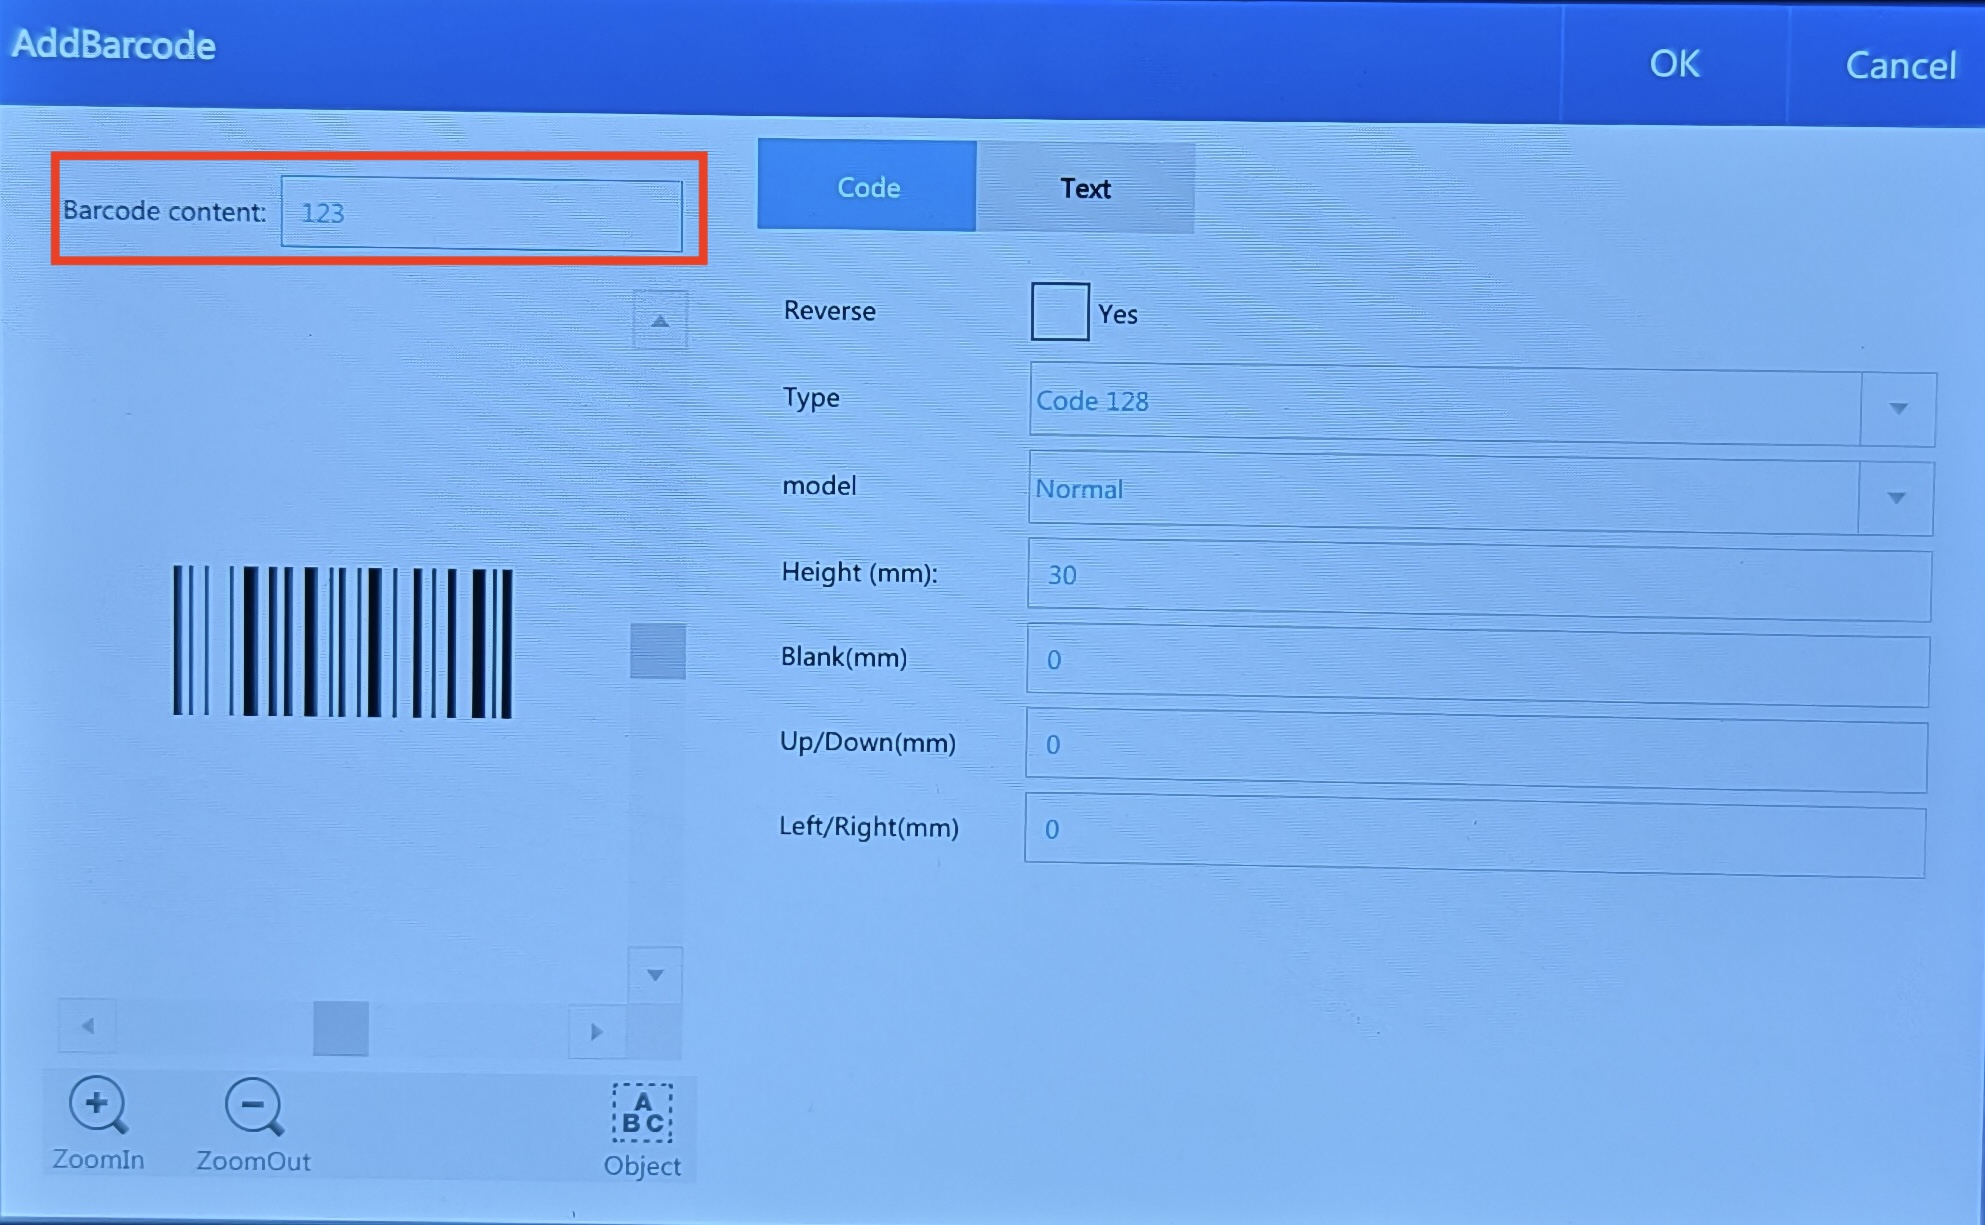
Task: Open the model dropdown showing Normal
Action: (1480, 493)
